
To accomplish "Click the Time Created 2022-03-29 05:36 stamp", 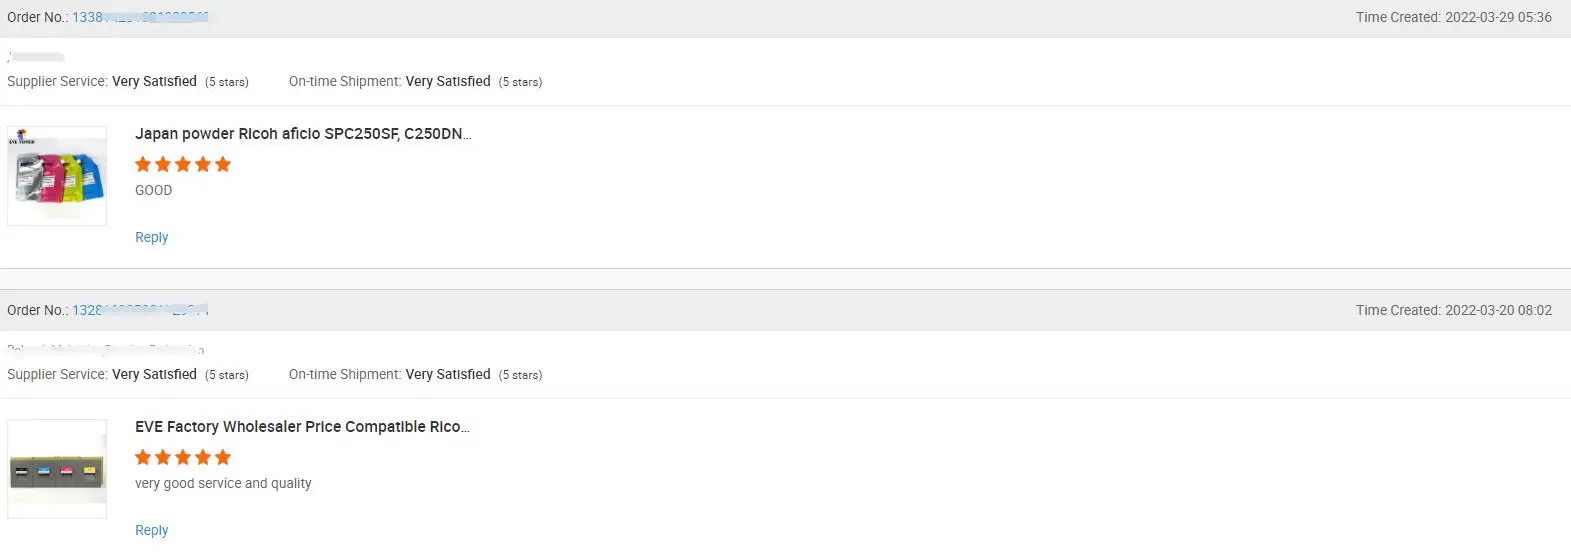I will click(x=1453, y=17).
